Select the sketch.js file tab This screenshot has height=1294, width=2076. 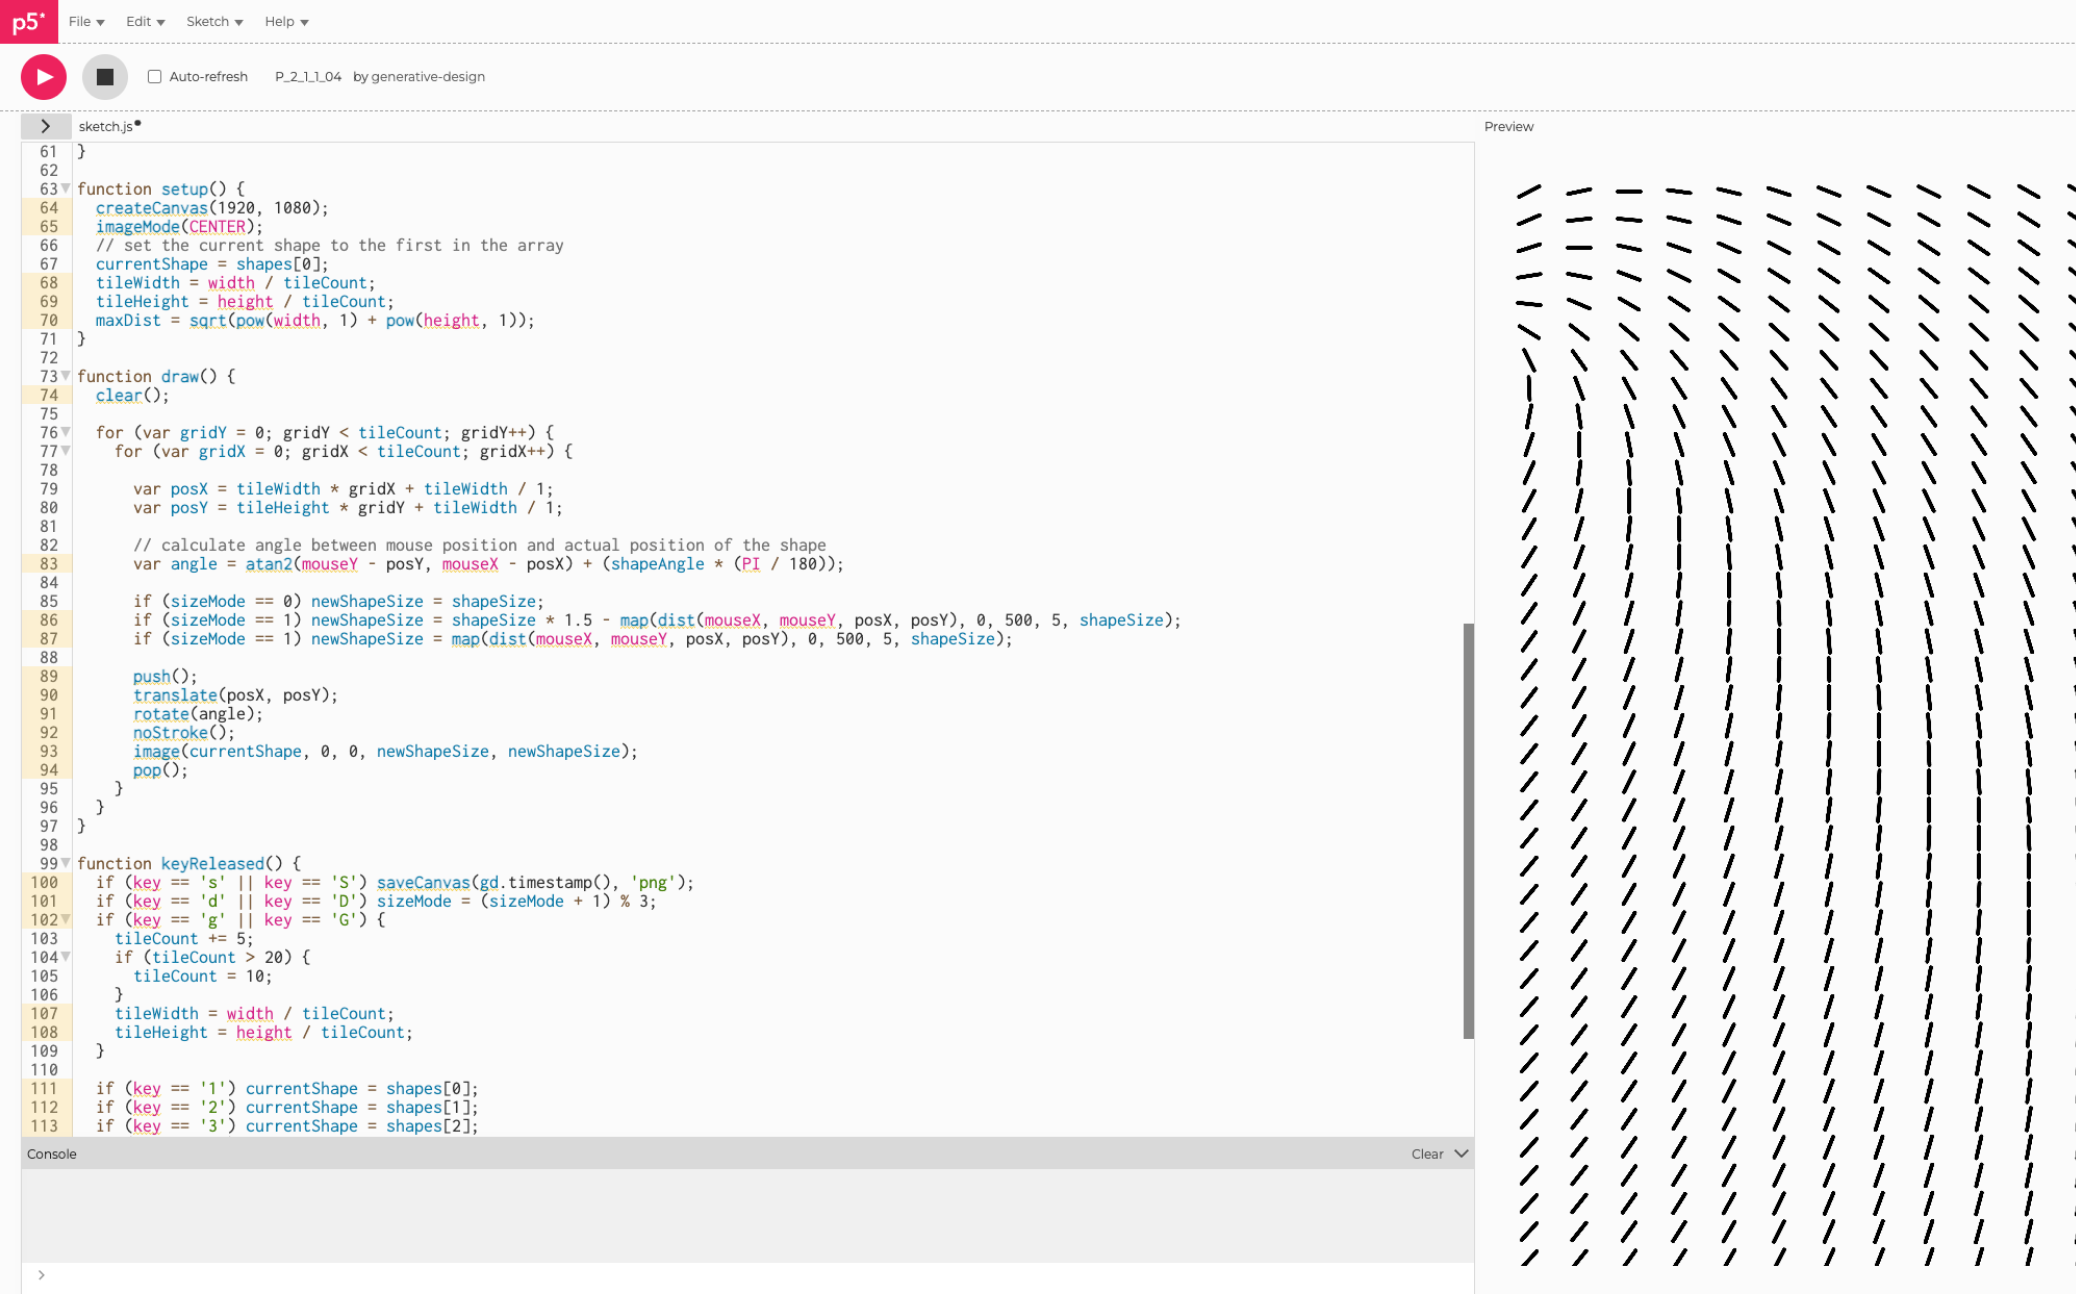105,126
